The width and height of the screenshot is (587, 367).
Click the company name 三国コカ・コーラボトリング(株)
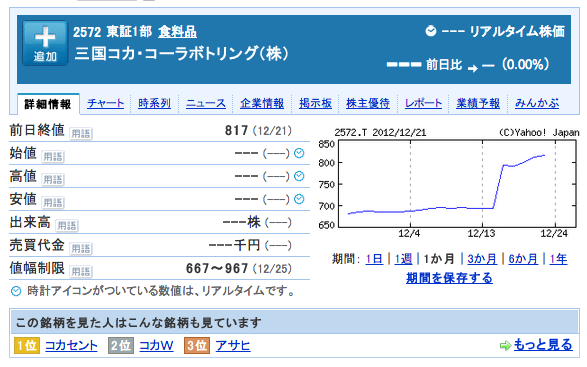[x=182, y=54]
